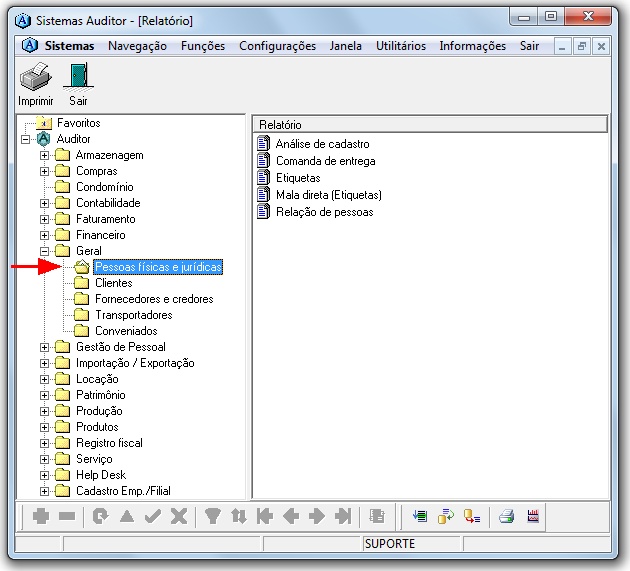Click the Relatório column header

tap(430, 125)
